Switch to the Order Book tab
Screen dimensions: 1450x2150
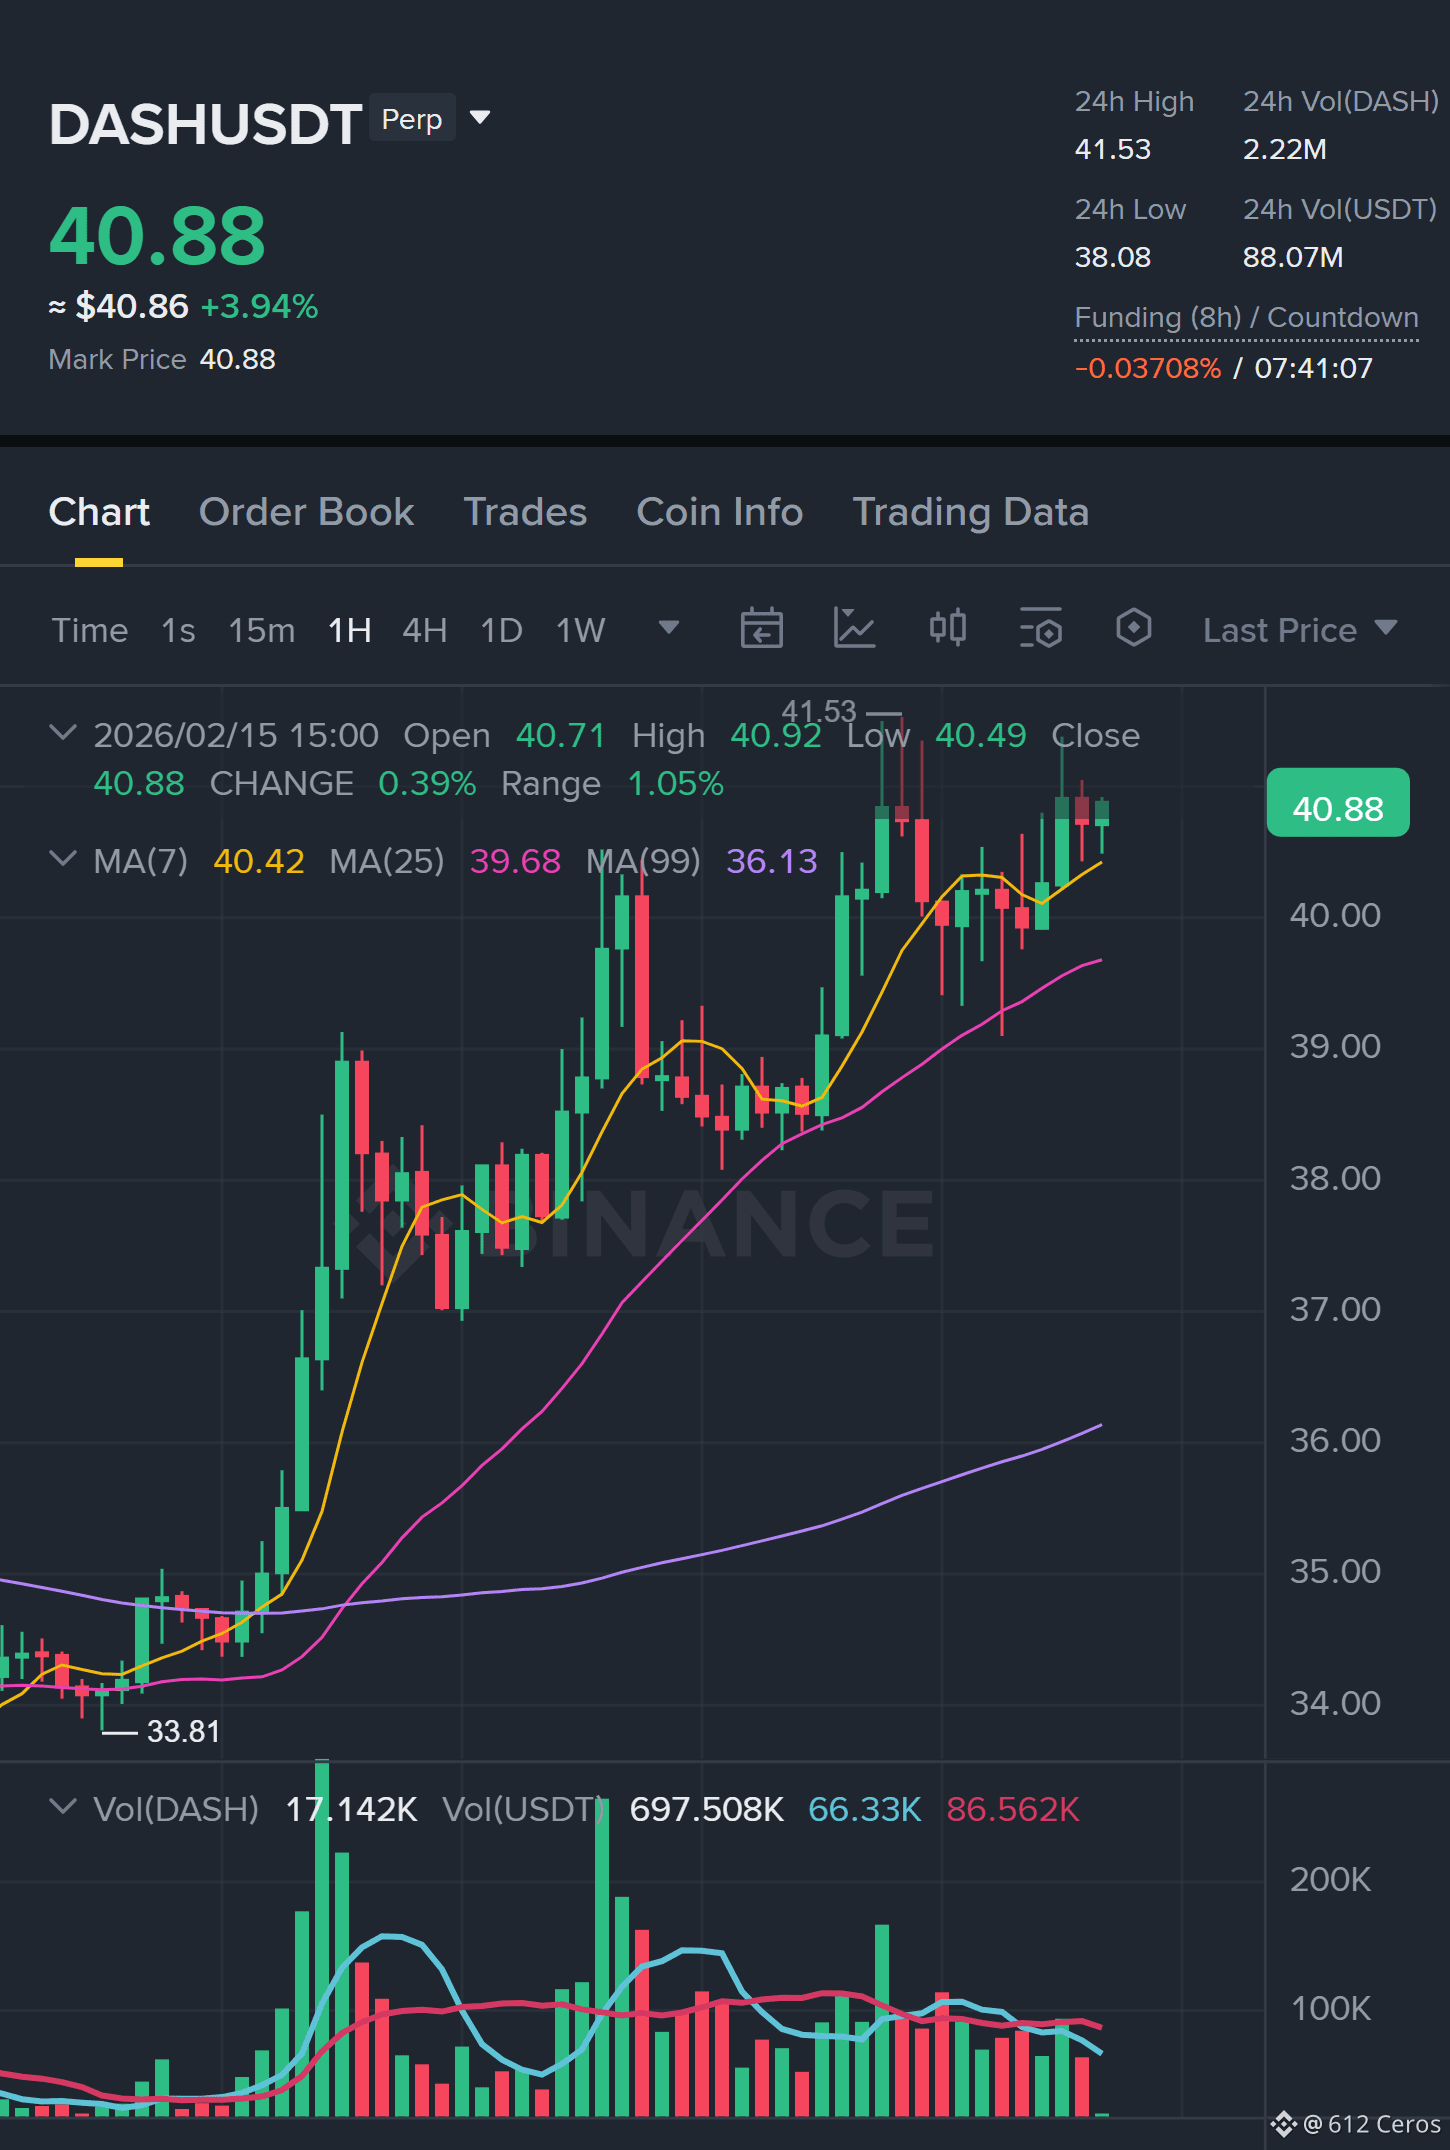coord(306,512)
